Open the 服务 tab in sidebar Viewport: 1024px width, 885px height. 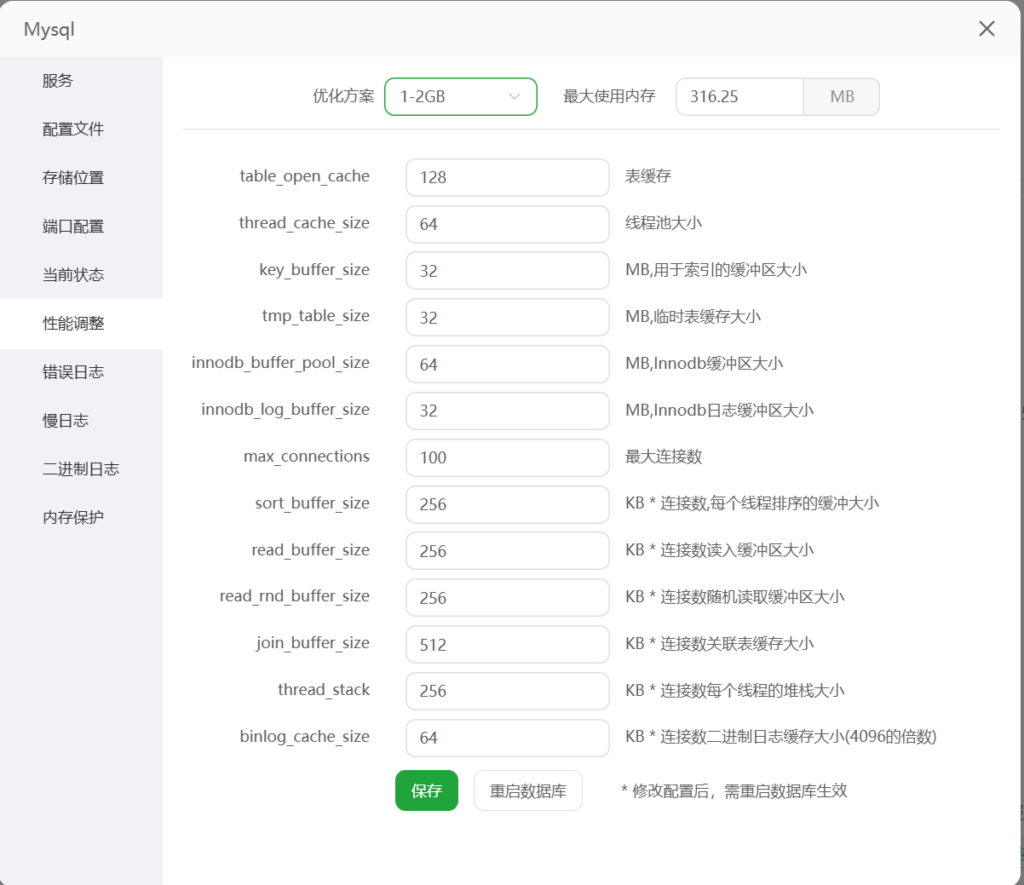(x=58, y=81)
